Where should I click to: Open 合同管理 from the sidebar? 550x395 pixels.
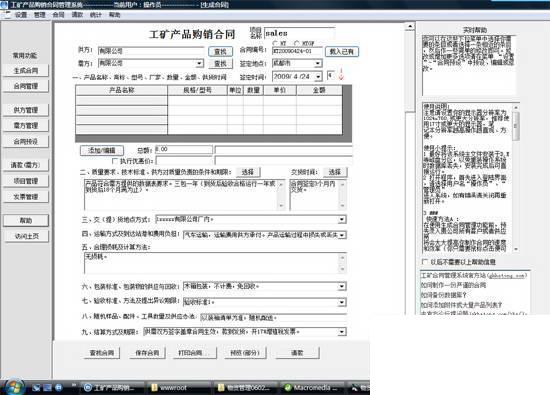[x=26, y=86]
